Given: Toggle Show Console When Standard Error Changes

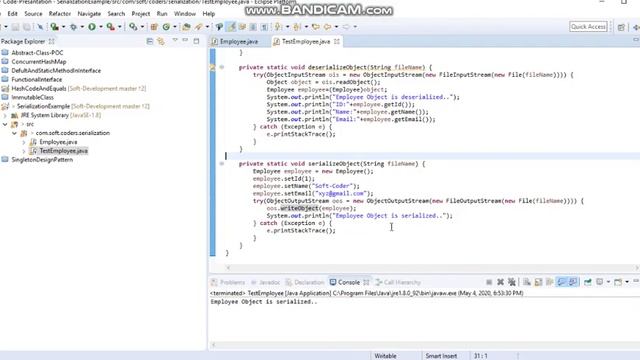Looking at the screenshot, I should coord(573,282).
